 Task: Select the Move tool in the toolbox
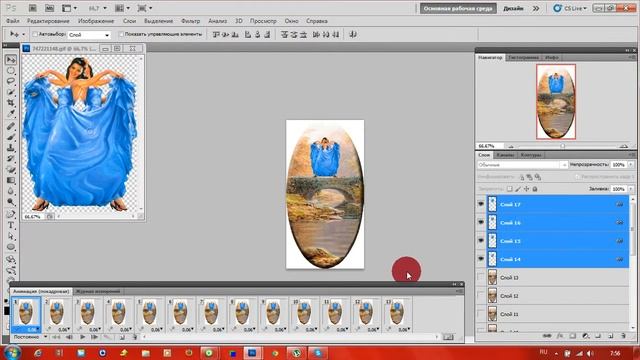tap(11, 60)
